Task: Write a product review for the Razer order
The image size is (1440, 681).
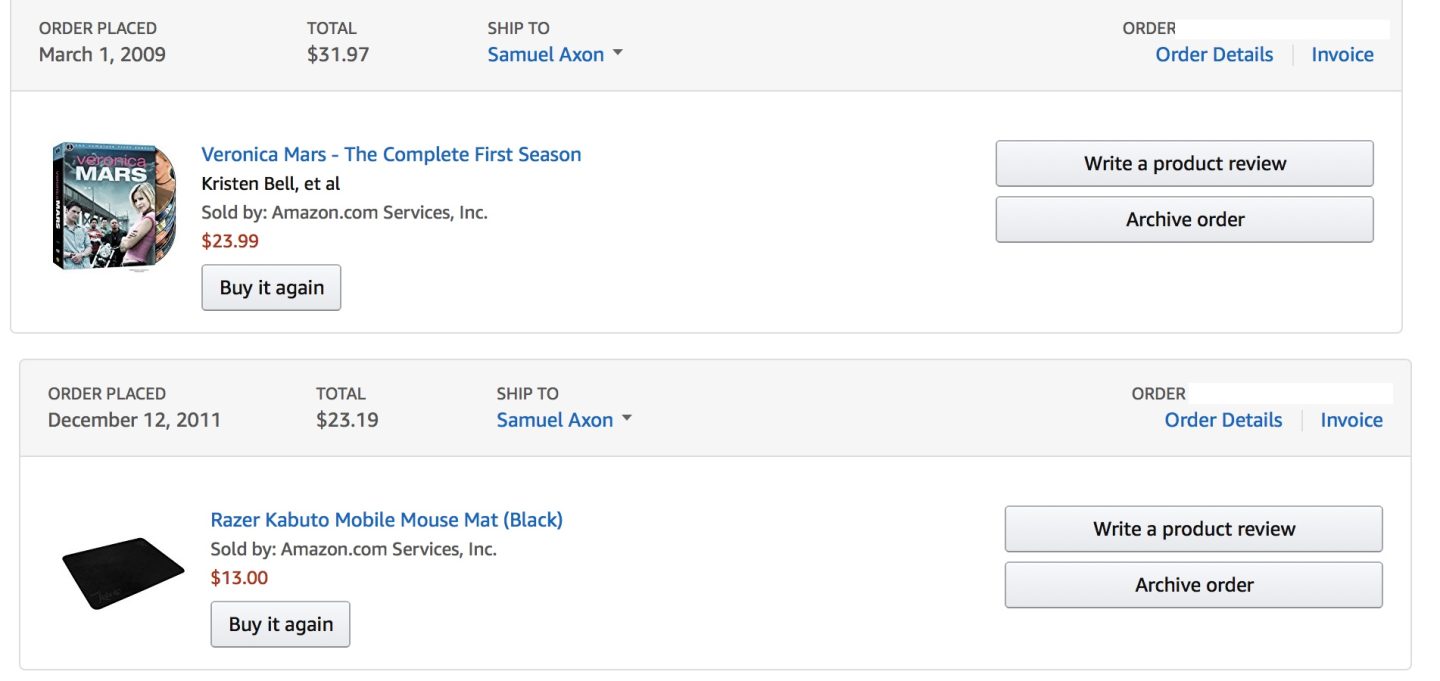Action: (1193, 528)
